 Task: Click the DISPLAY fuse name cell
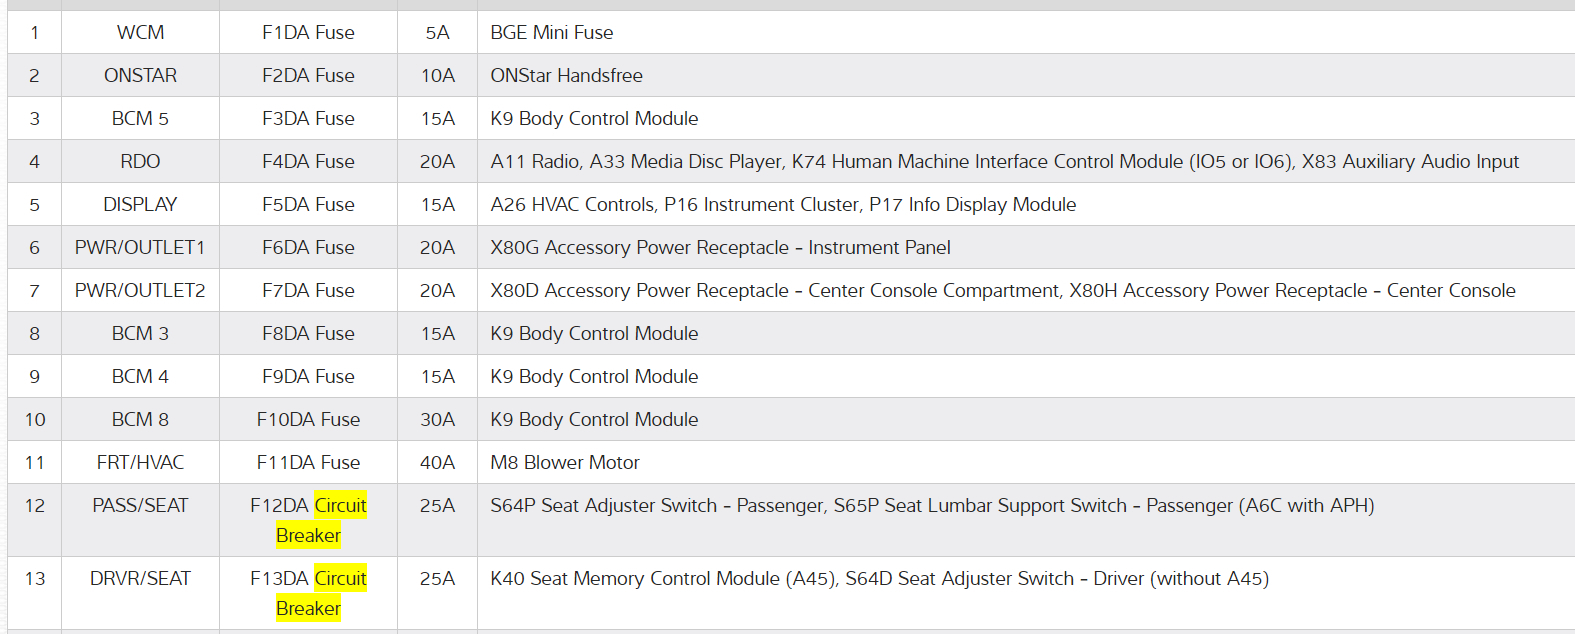(x=140, y=205)
